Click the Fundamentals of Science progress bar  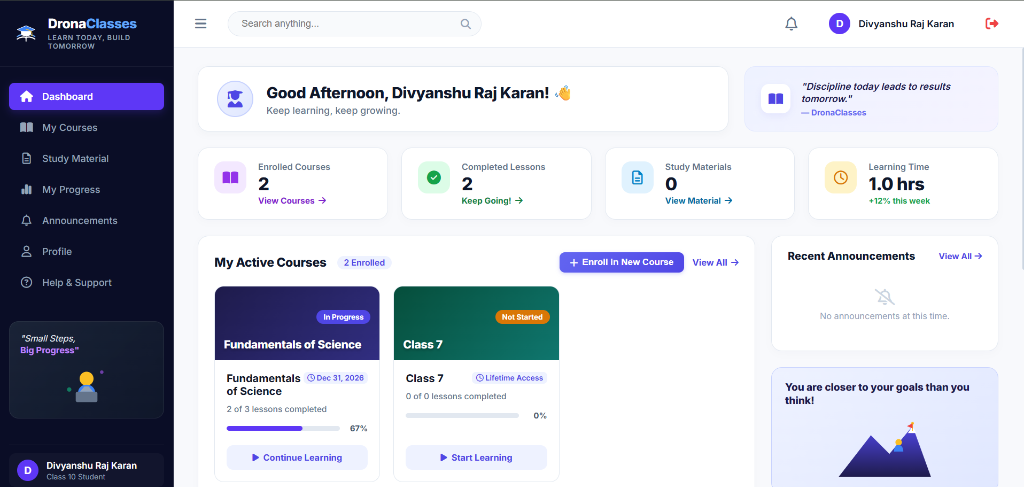coord(283,428)
